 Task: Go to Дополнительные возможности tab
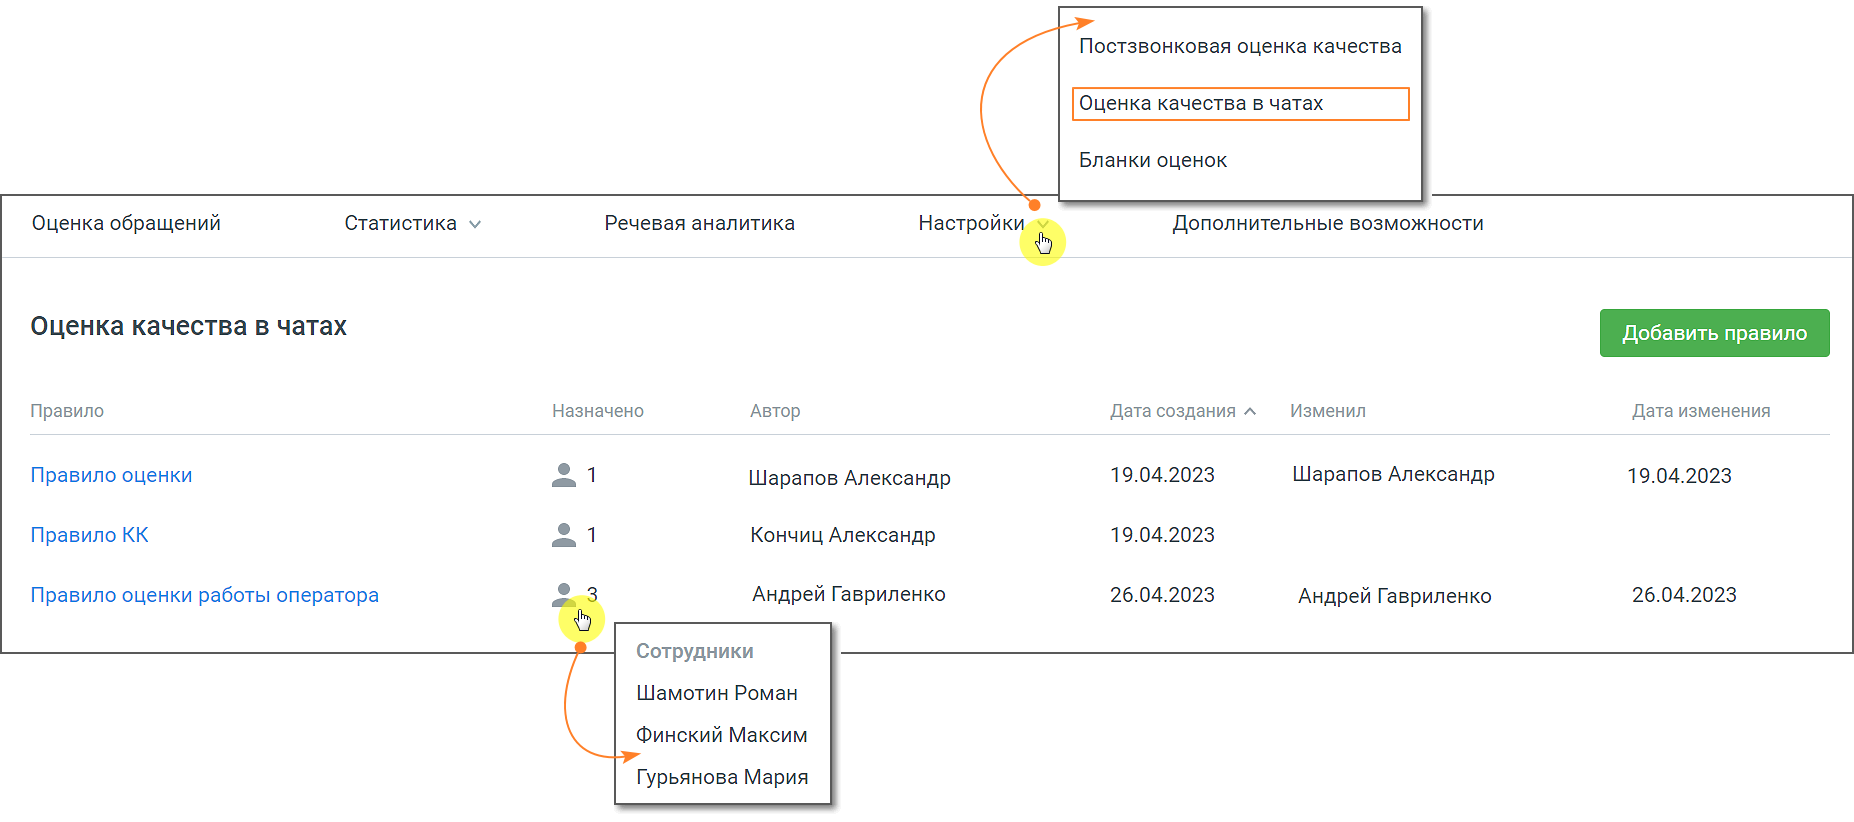[1327, 223]
